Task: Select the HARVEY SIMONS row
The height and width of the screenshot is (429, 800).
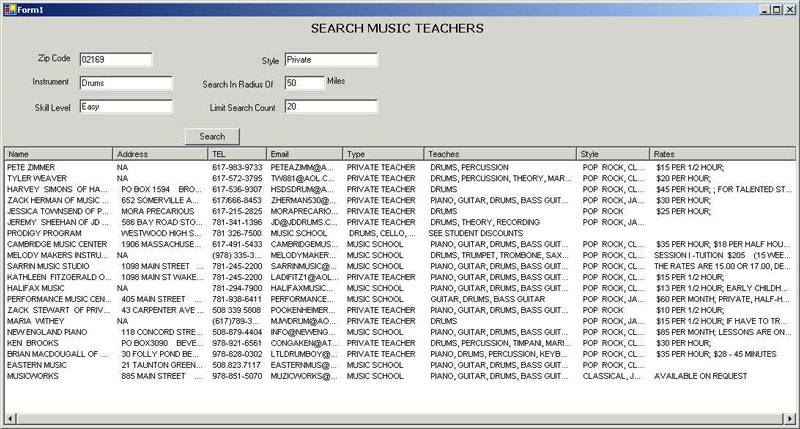Action: [399, 189]
